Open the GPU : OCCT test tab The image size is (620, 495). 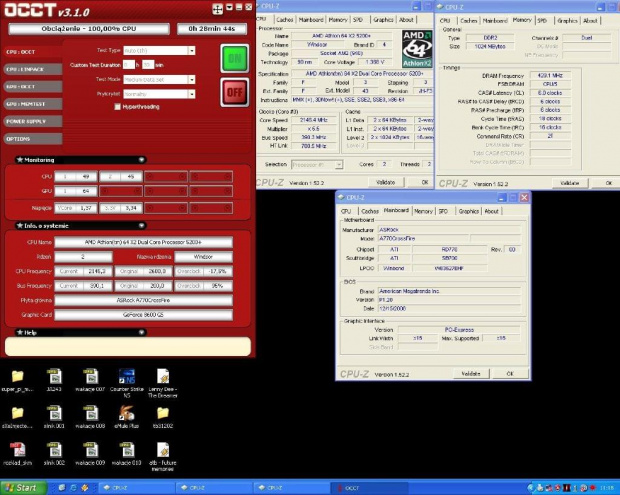32,87
